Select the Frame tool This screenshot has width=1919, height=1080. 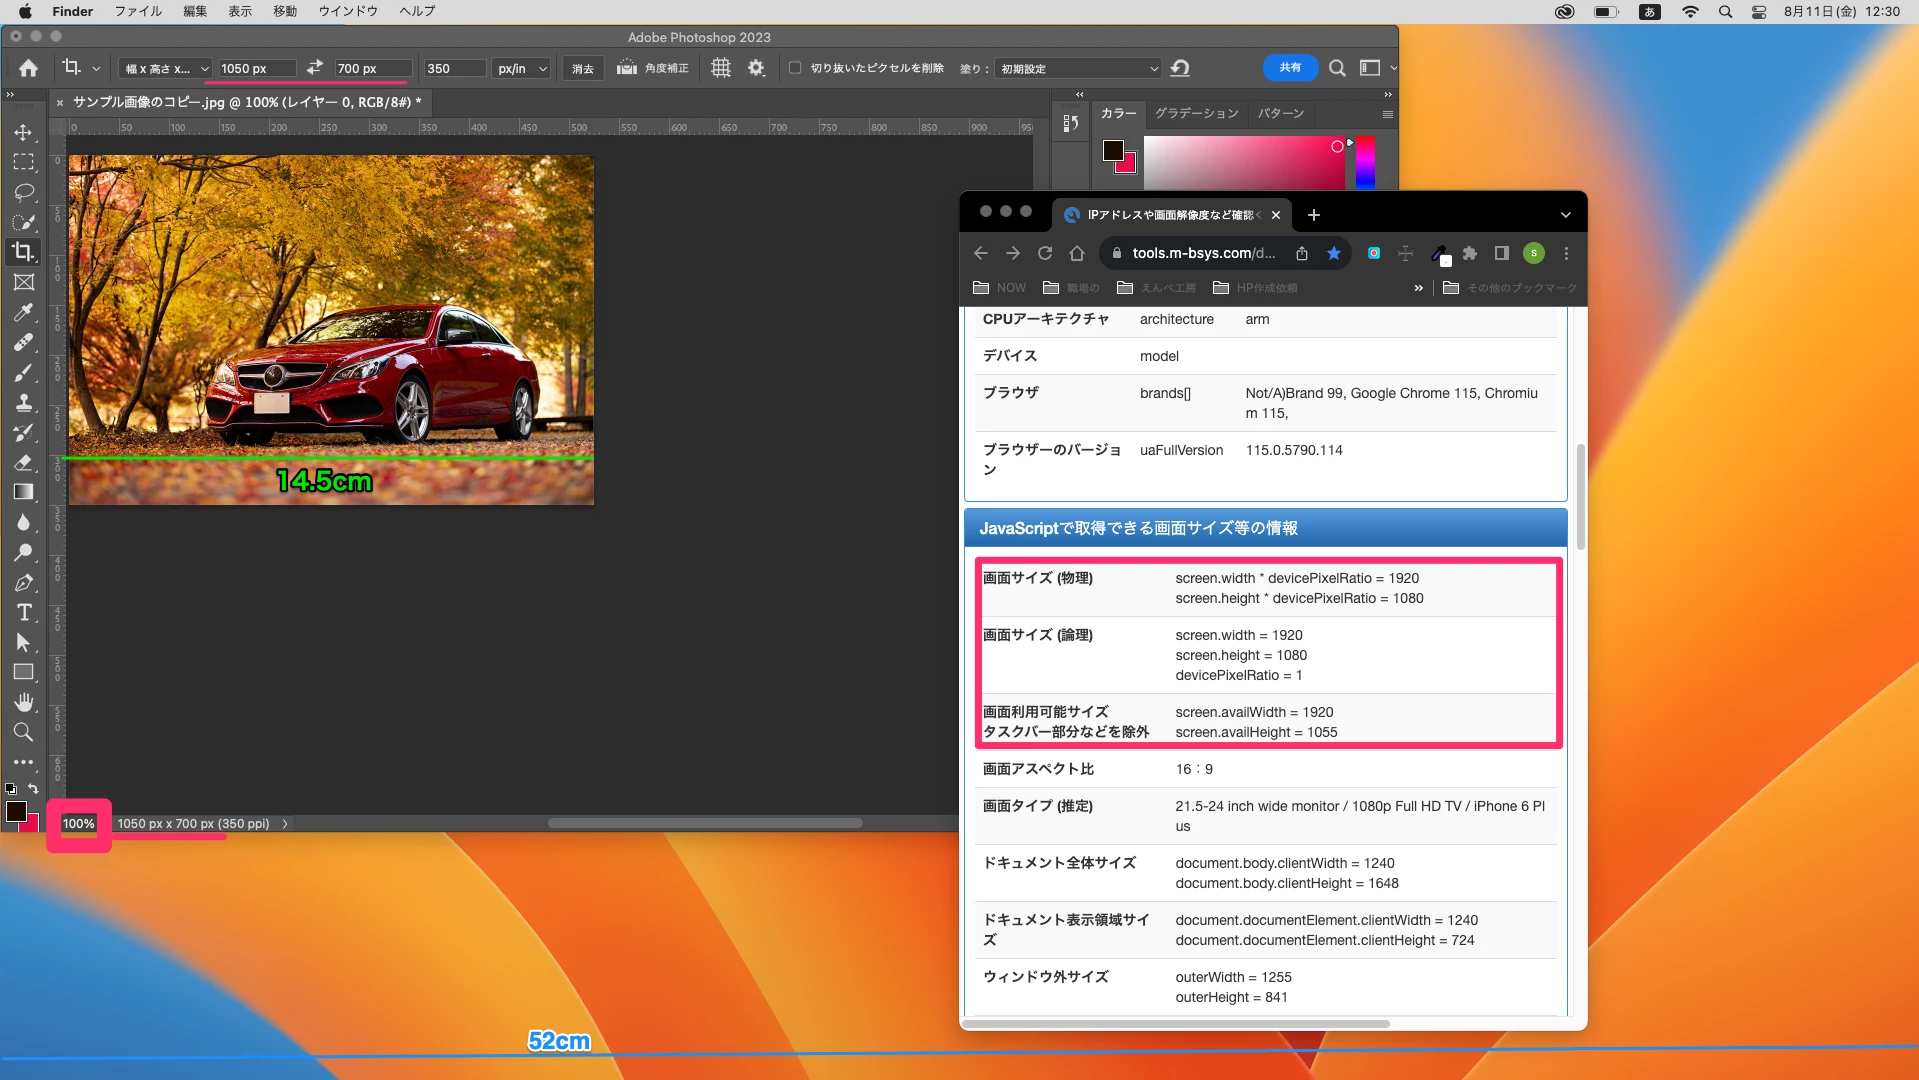(23, 282)
